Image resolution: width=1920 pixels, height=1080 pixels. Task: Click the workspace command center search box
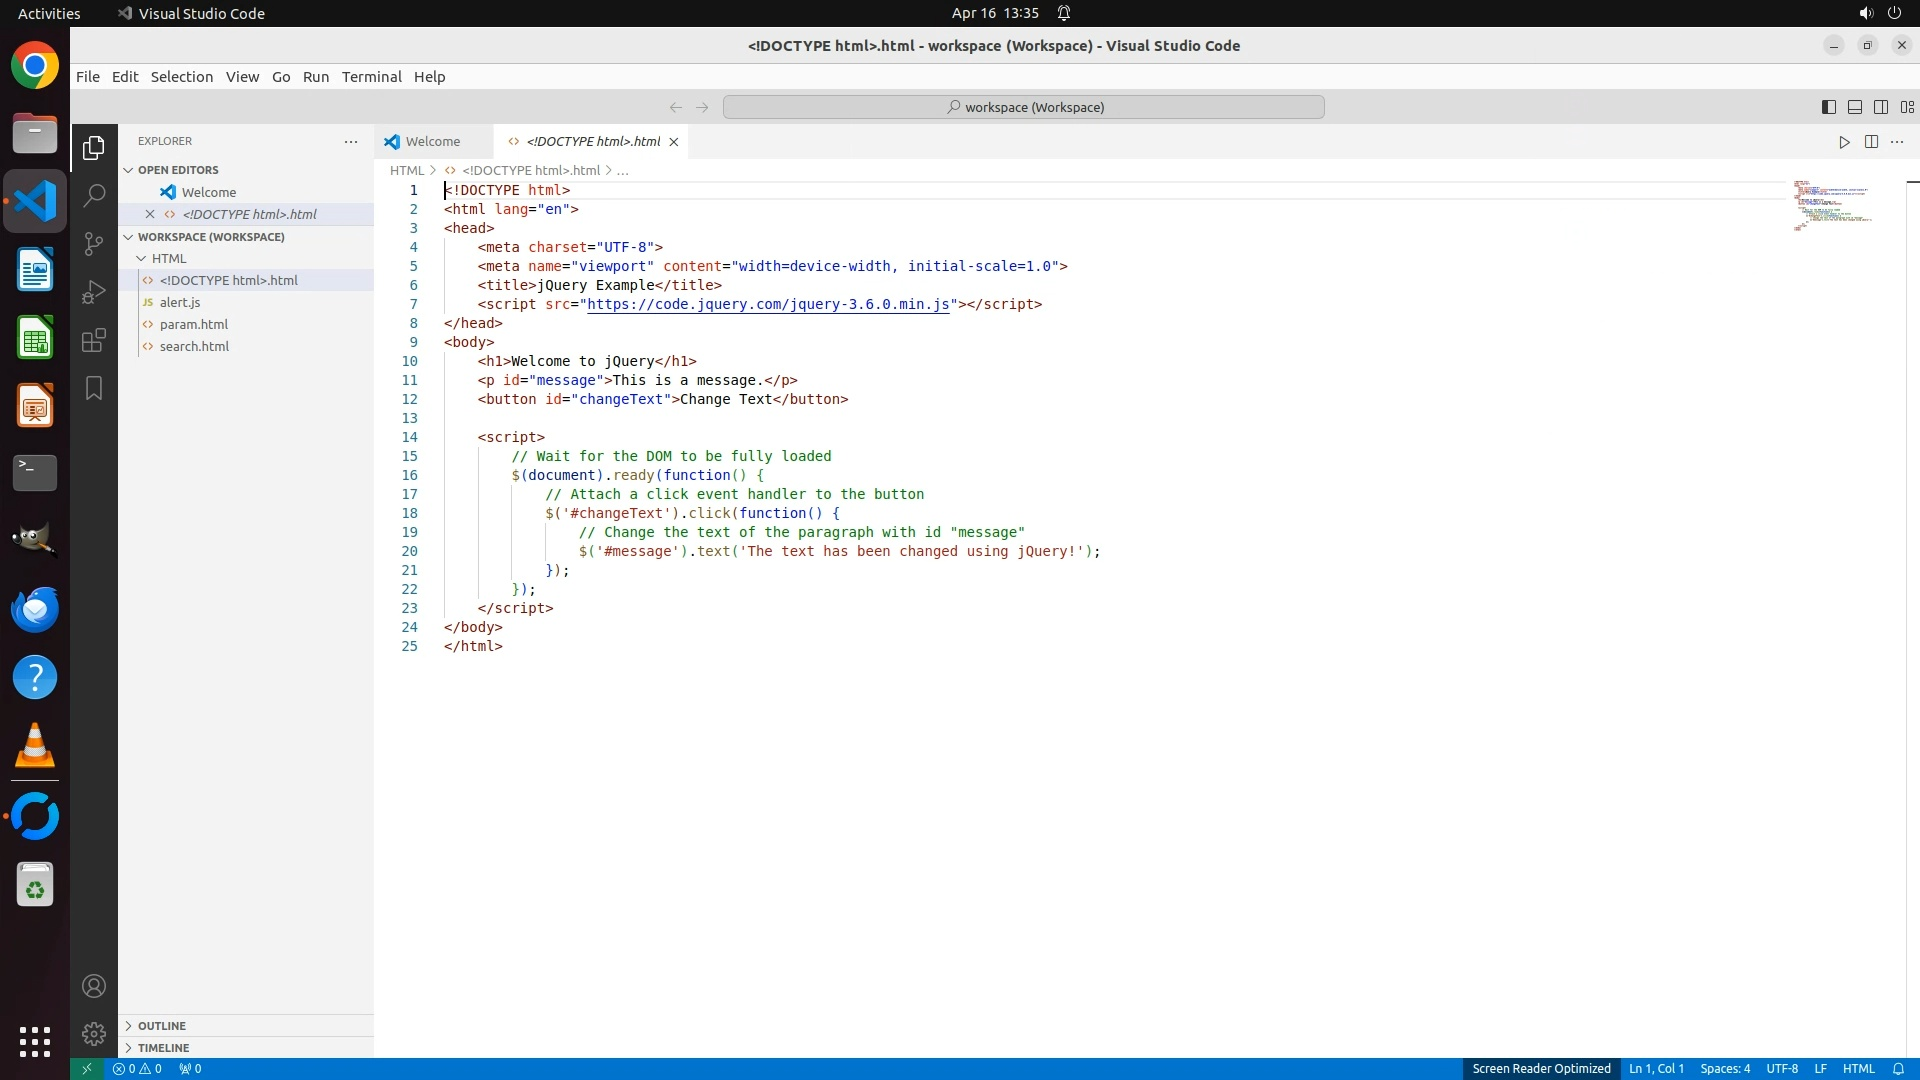1023,107
